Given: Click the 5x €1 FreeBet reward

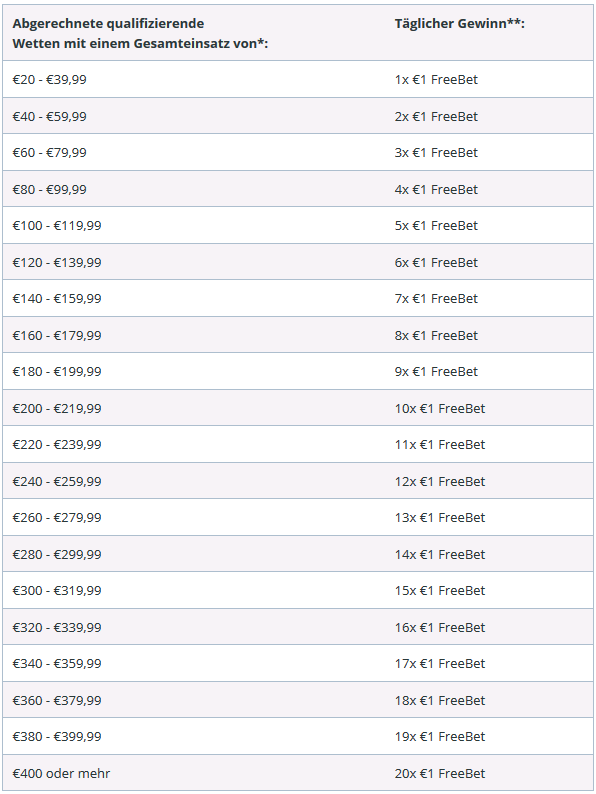Looking at the screenshot, I should [436, 225].
